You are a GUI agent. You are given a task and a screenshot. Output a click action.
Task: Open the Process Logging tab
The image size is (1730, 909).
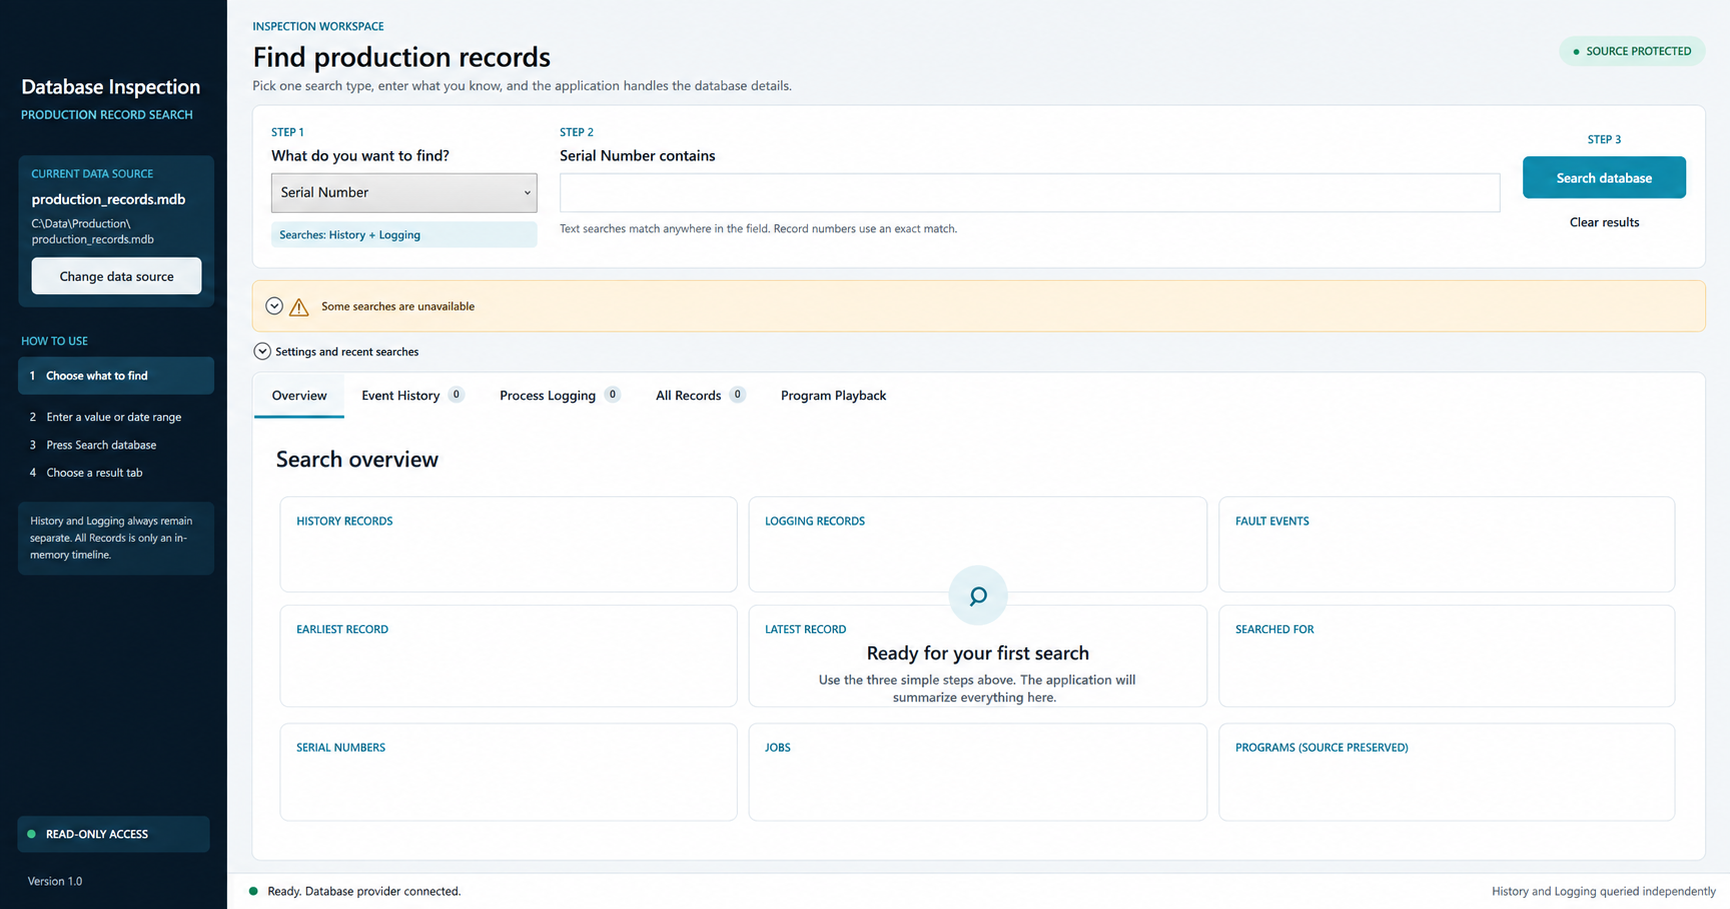click(559, 396)
